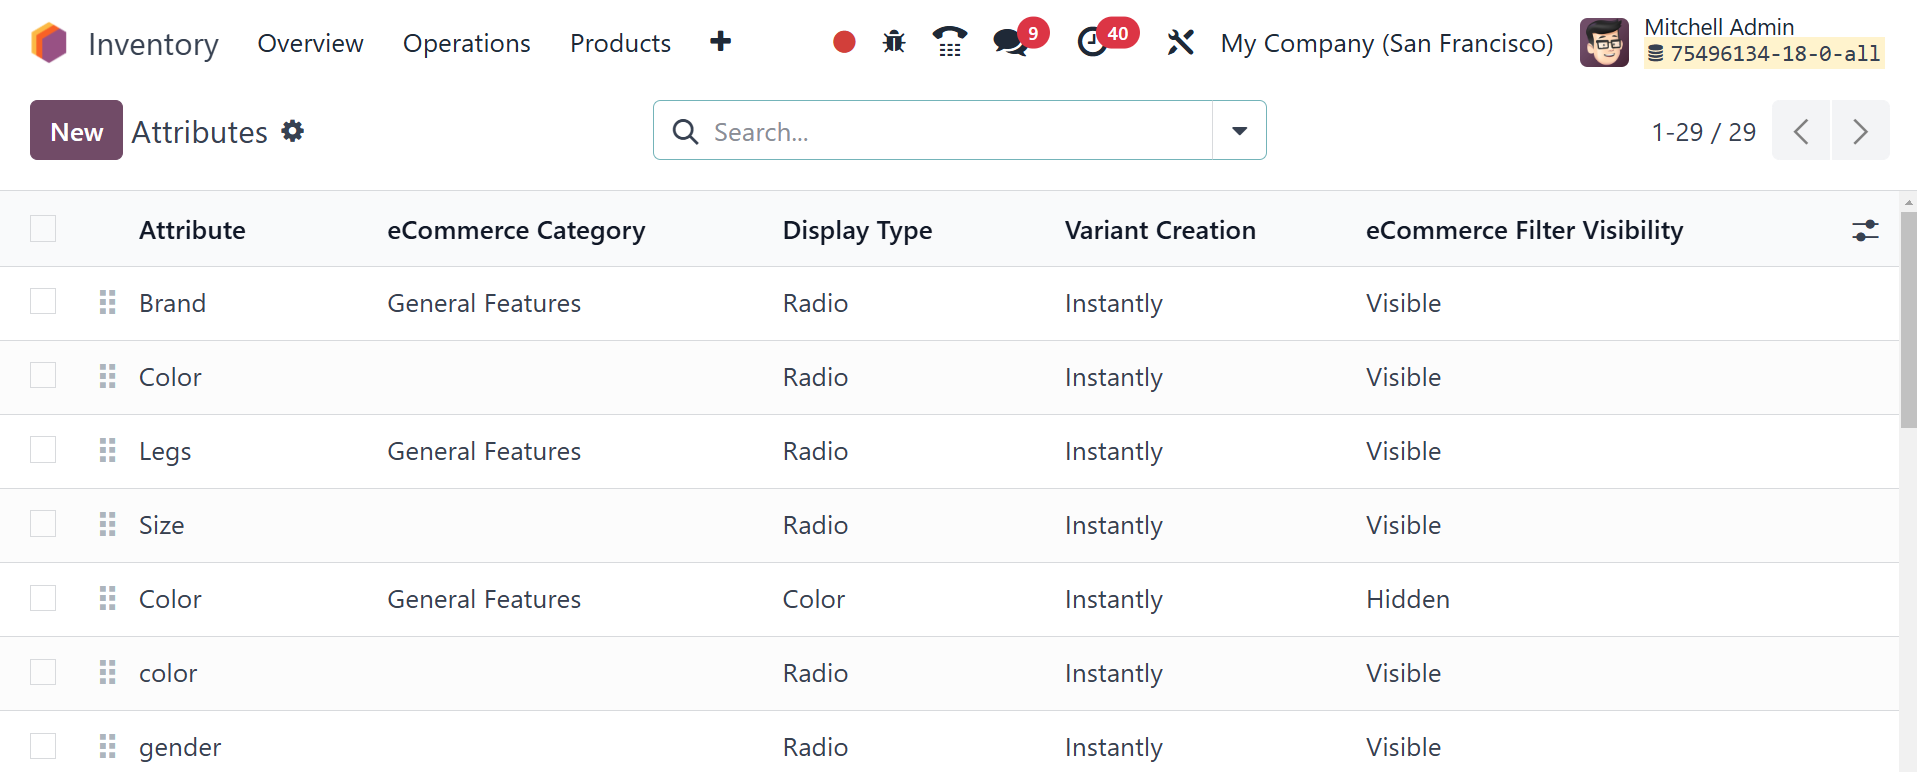Screen dimensions: 1917x772
Task: Open the VoIP phone icon
Action: pos(950,42)
